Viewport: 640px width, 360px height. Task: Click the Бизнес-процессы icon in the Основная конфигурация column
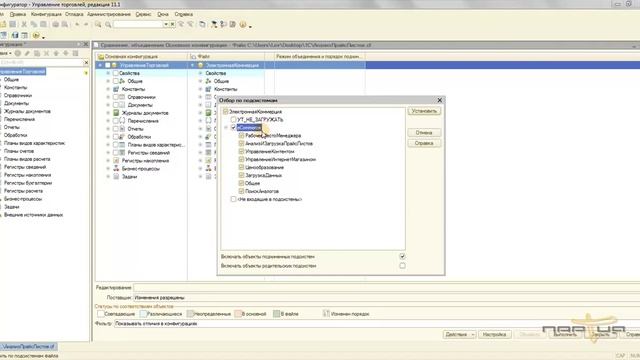pos(116,169)
